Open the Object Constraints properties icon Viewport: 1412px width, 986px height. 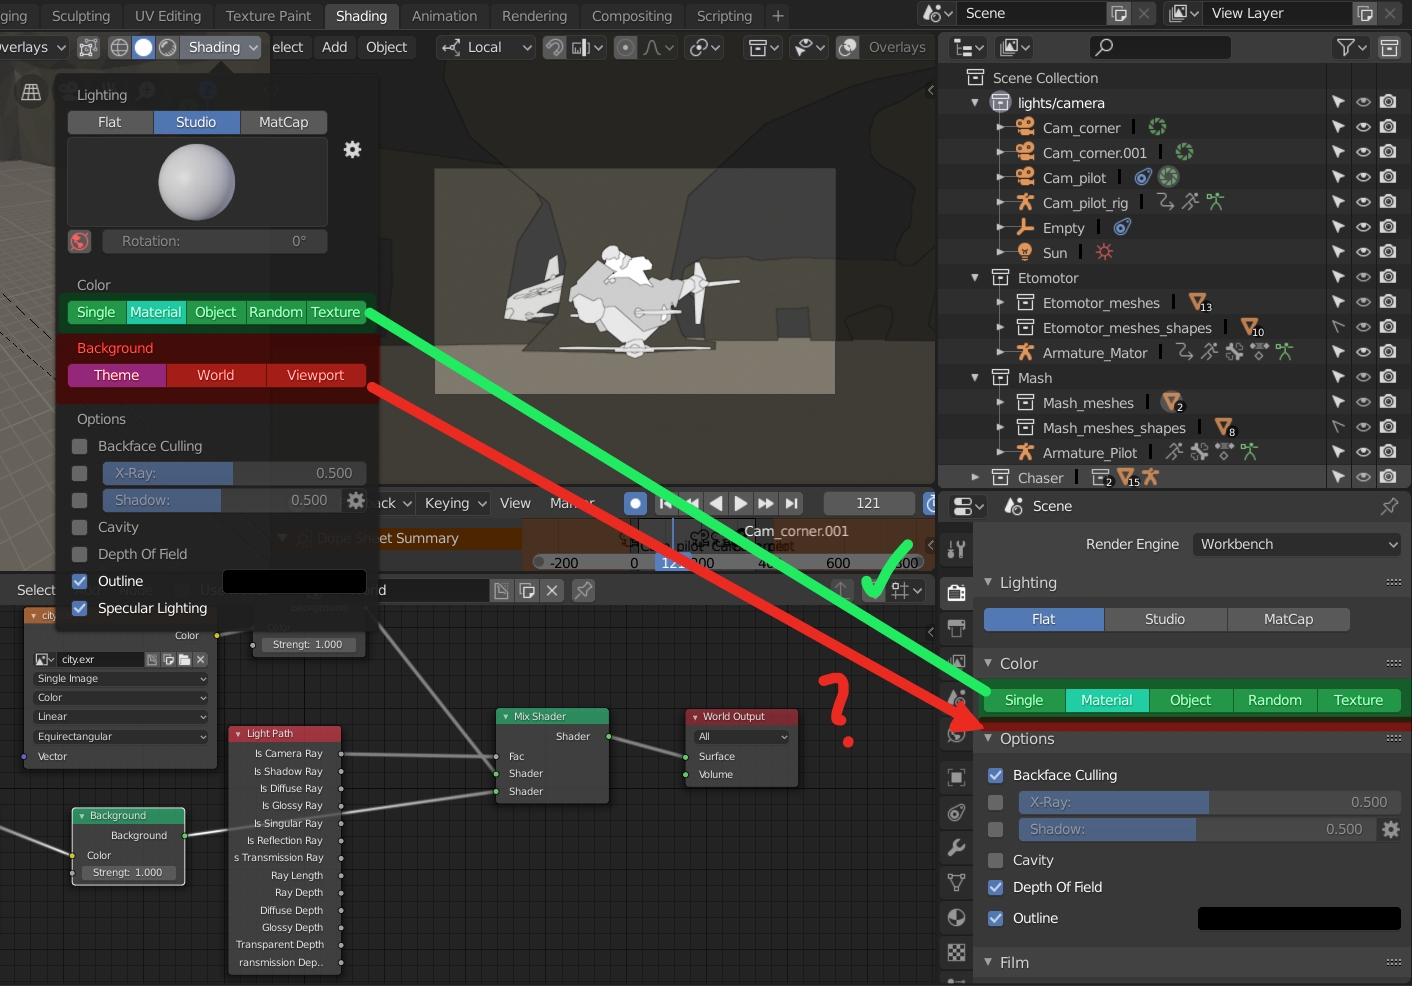[957, 812]
